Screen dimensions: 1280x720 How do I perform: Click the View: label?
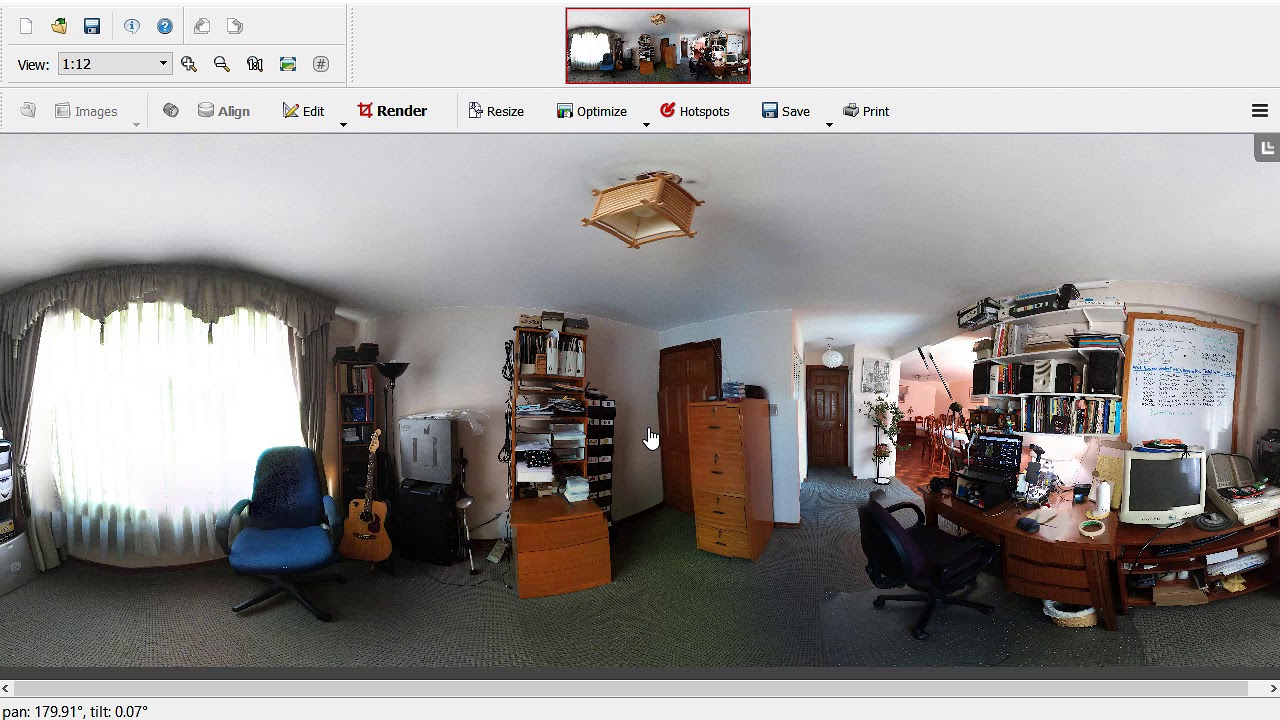click(x=33, y=64)
